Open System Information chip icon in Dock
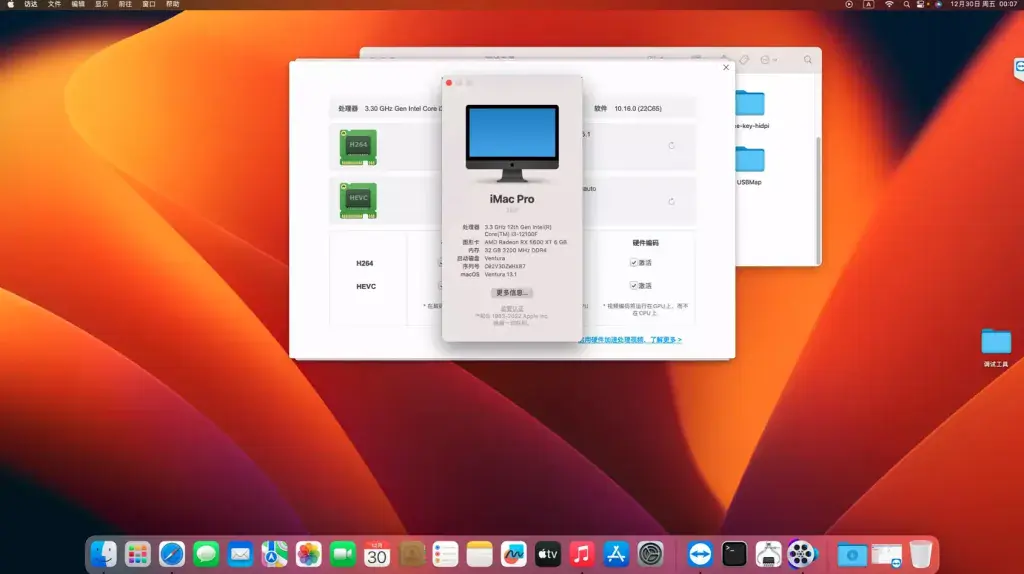This screenshot has width=1024, height=574. (768, 554)
